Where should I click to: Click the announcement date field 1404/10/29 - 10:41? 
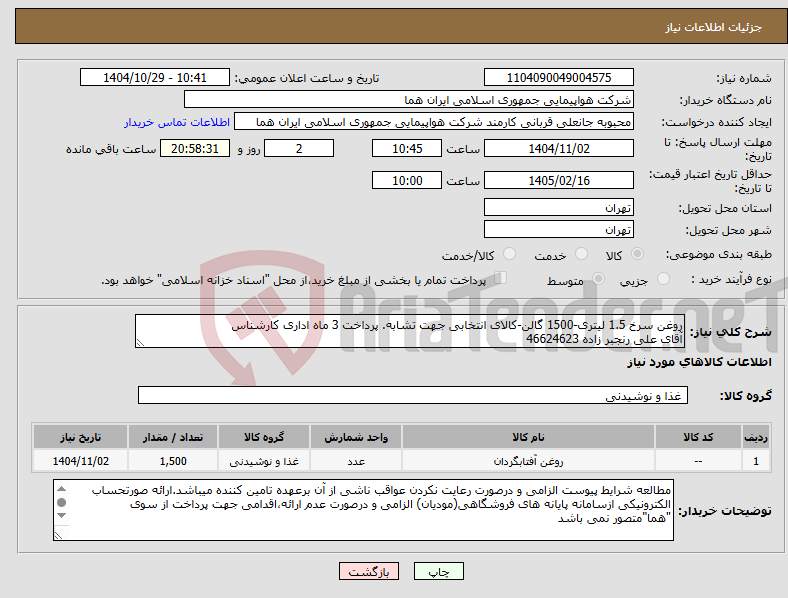pyautogui.click(x=155, y=77)
